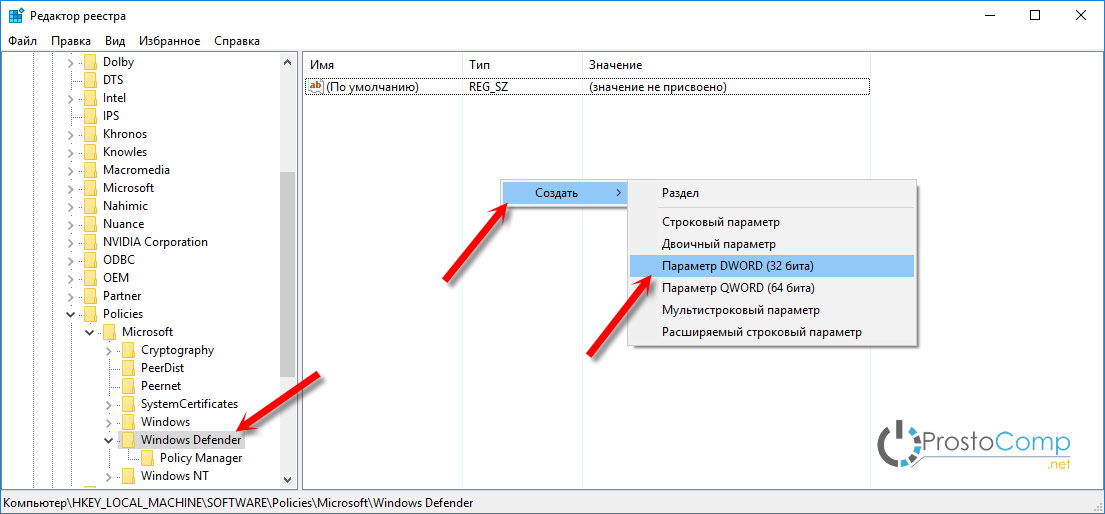This screenshot has width=1105, height=514.
Task: Click the IPS folder icon
Action: point(89,116)
